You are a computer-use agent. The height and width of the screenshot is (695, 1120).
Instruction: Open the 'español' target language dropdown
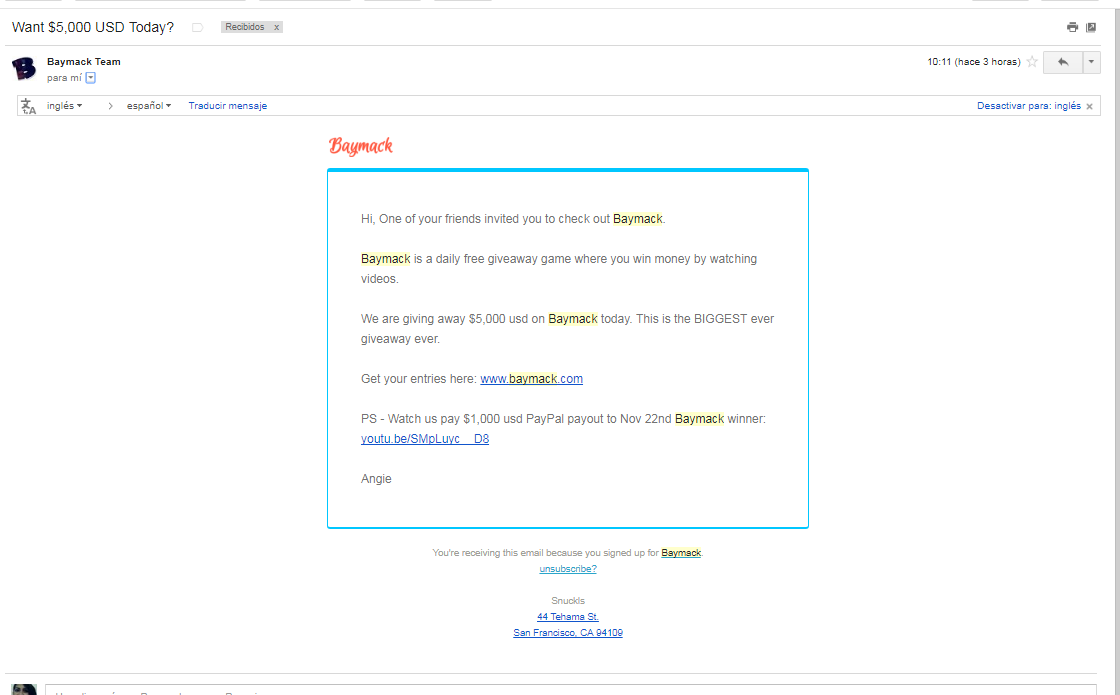(149, 106)
